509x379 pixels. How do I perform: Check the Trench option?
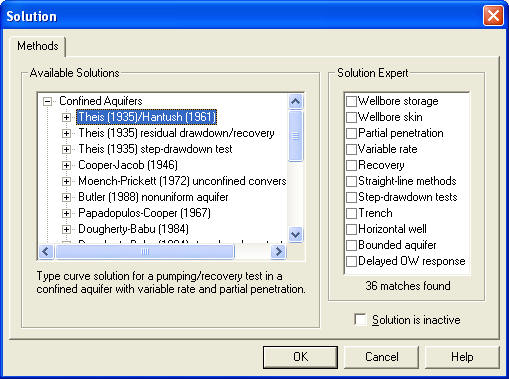coord(351,213)
